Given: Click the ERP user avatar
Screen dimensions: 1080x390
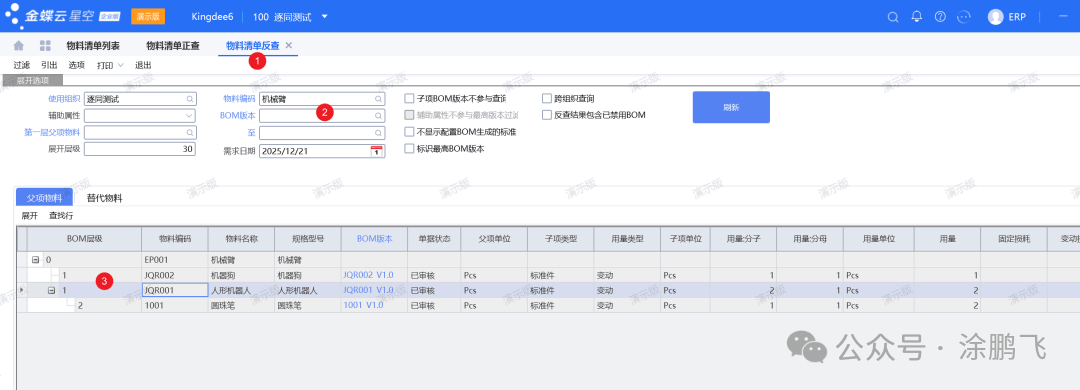Looking at the screenshot, I should pos(995,17).
